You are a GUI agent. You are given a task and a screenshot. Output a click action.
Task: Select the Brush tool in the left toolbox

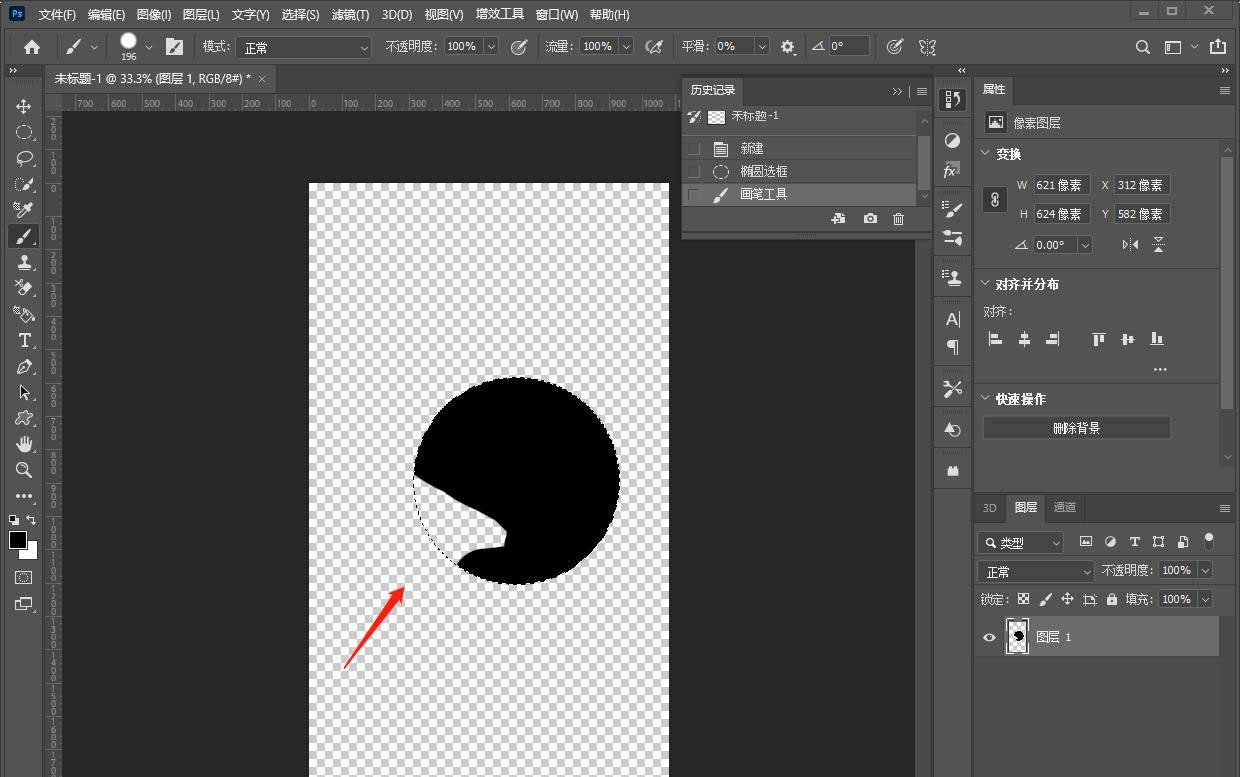(24, 236)
